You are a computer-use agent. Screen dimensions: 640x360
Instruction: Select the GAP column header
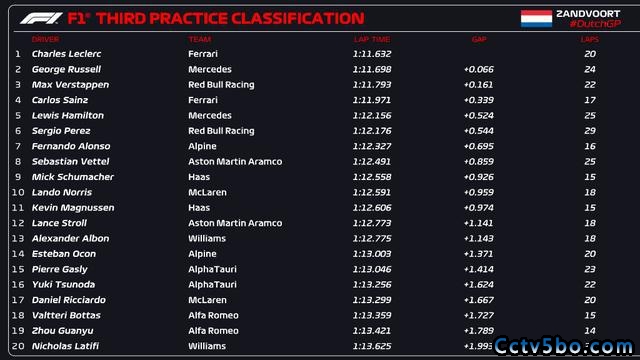tap(479, 39)
